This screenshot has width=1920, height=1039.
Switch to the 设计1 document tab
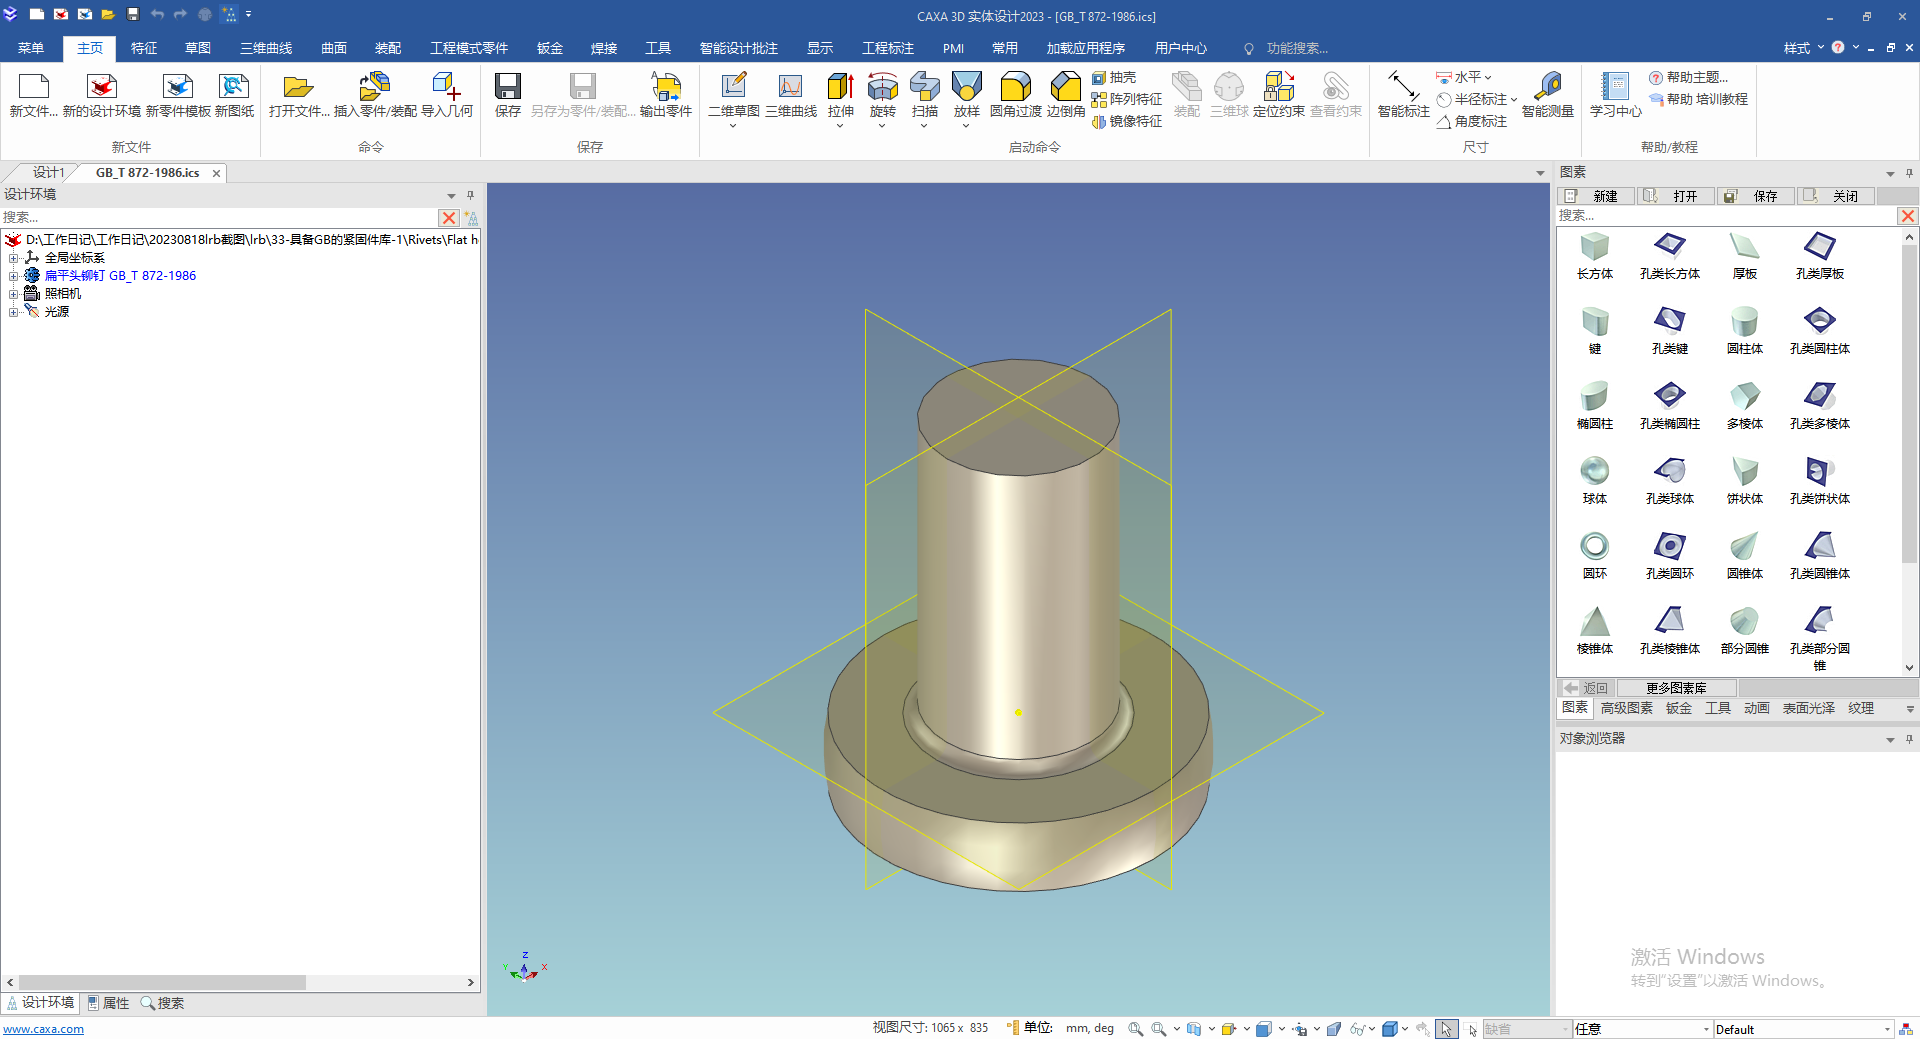point(47,173)
